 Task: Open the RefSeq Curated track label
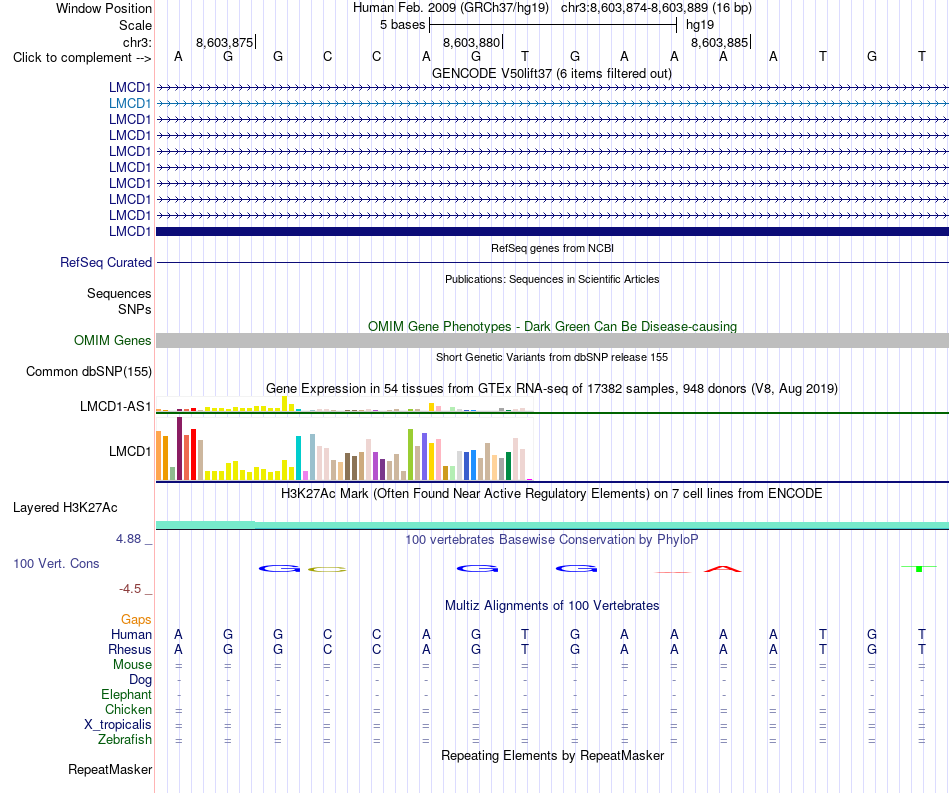coord(106,262)
